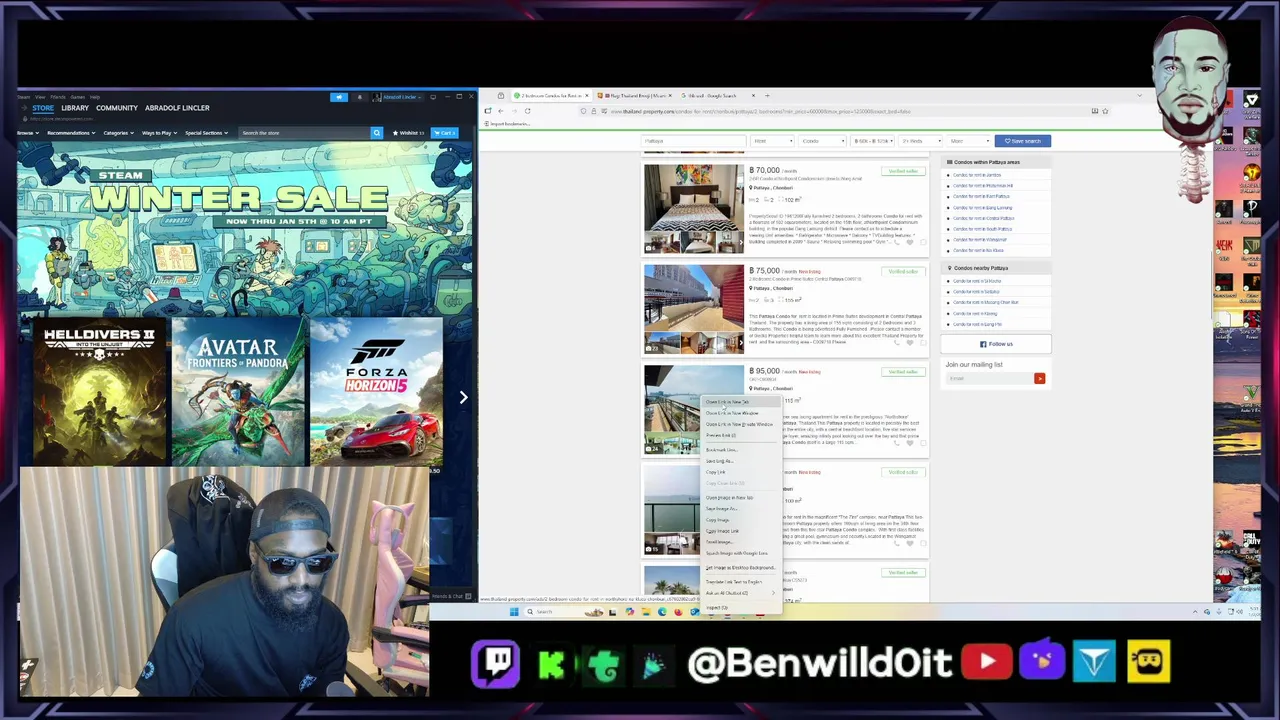Click the Steam store search magnifier button

(x=377, y=133)
